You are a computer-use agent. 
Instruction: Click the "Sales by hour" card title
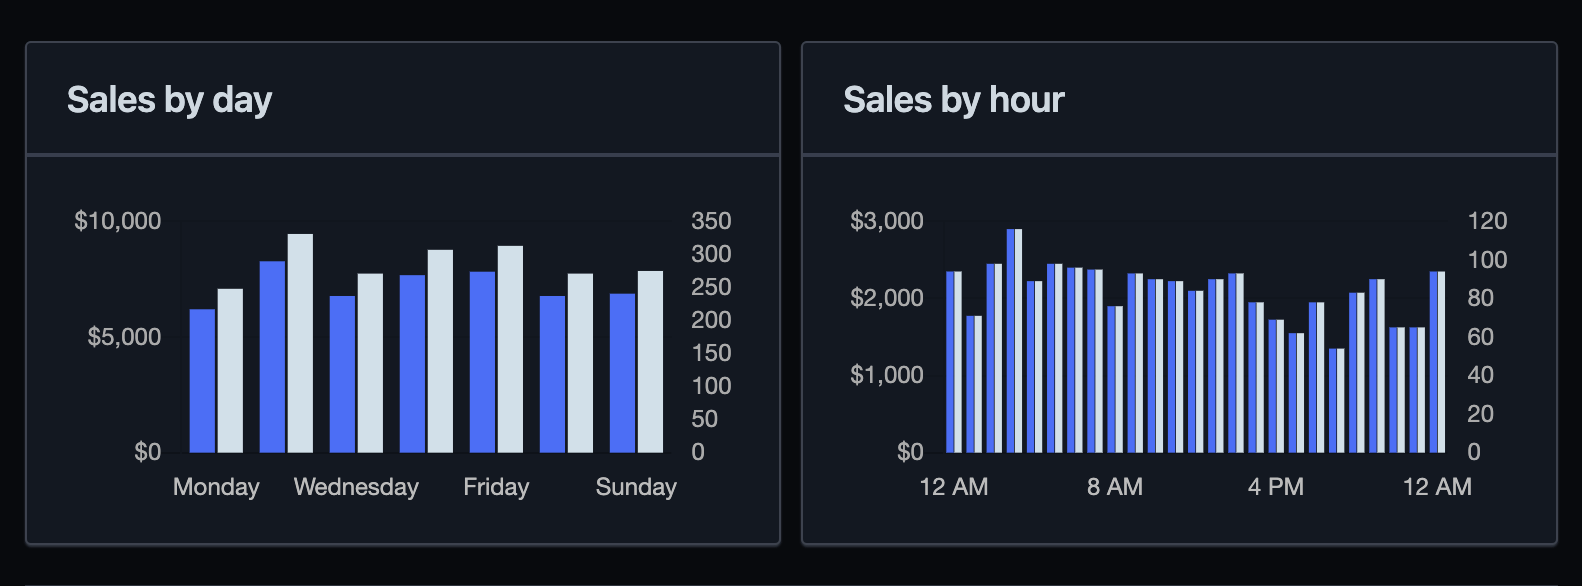(x=953, y=100)
